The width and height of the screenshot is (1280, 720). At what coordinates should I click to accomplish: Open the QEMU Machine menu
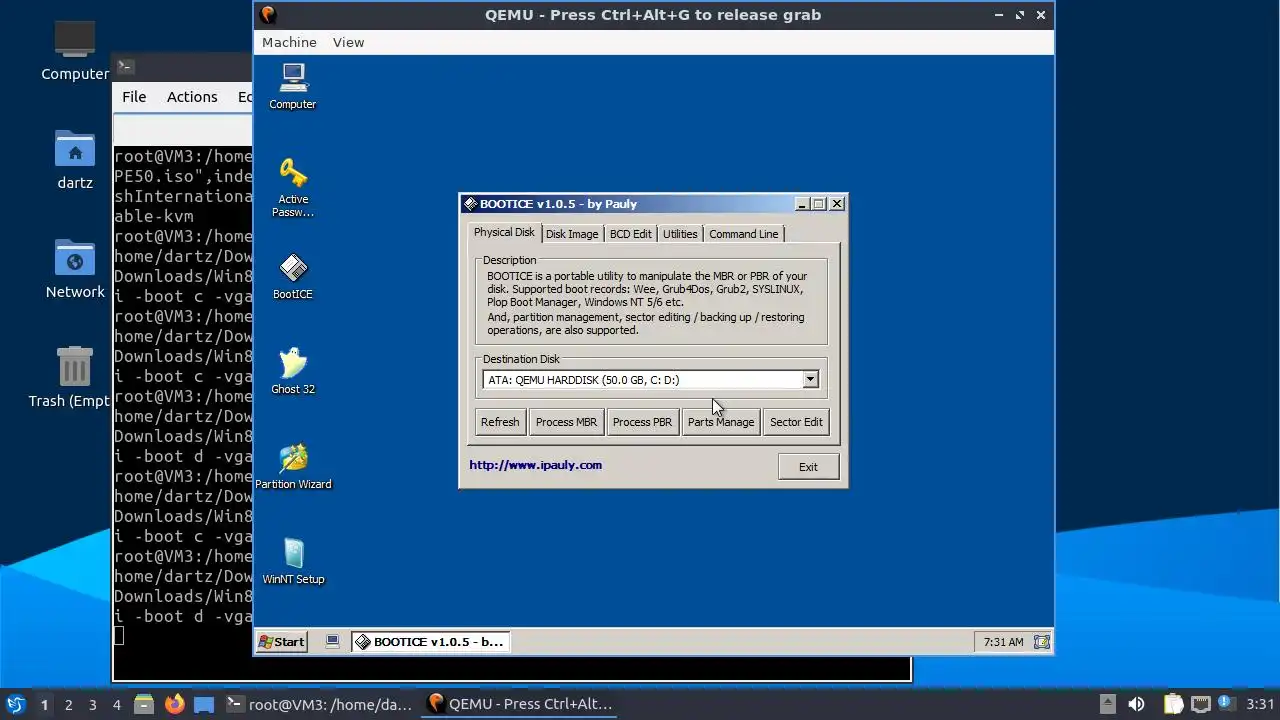click(289, 42)
